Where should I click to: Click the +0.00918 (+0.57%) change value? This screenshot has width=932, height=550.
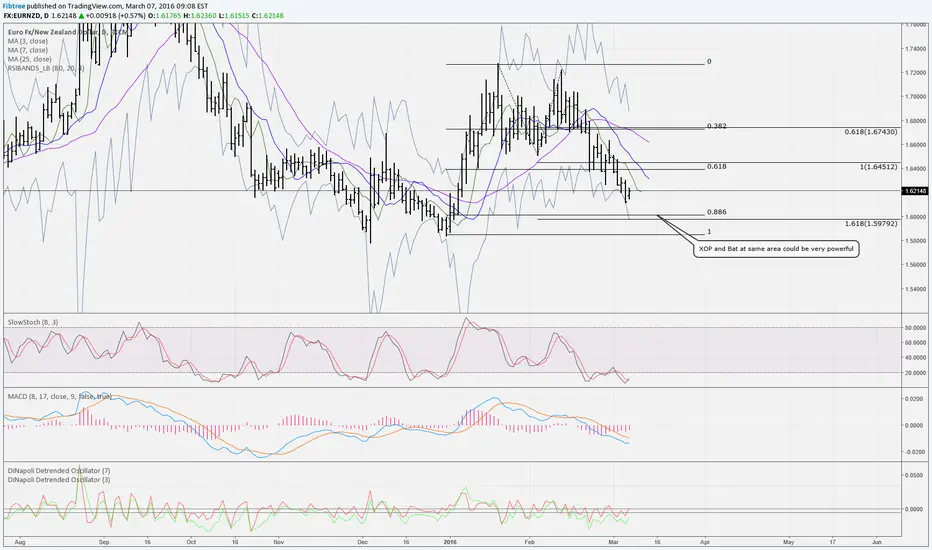pyautogui.click(x=117, y=14)
